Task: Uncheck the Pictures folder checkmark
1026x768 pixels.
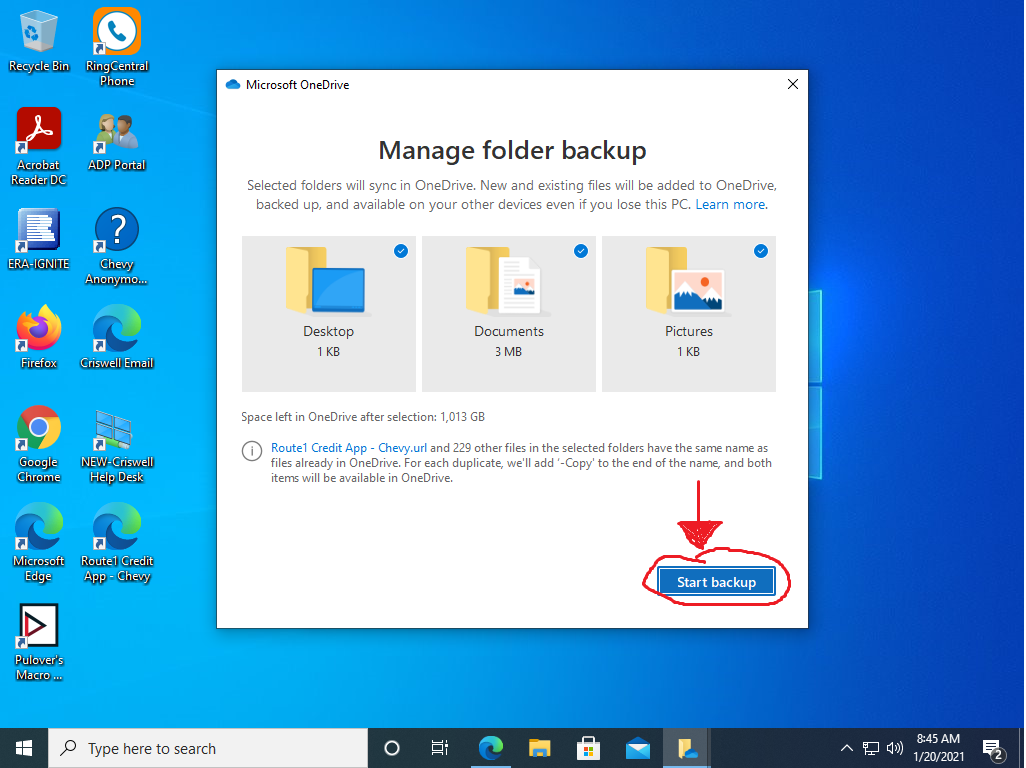Action: (x=761, y=251)
